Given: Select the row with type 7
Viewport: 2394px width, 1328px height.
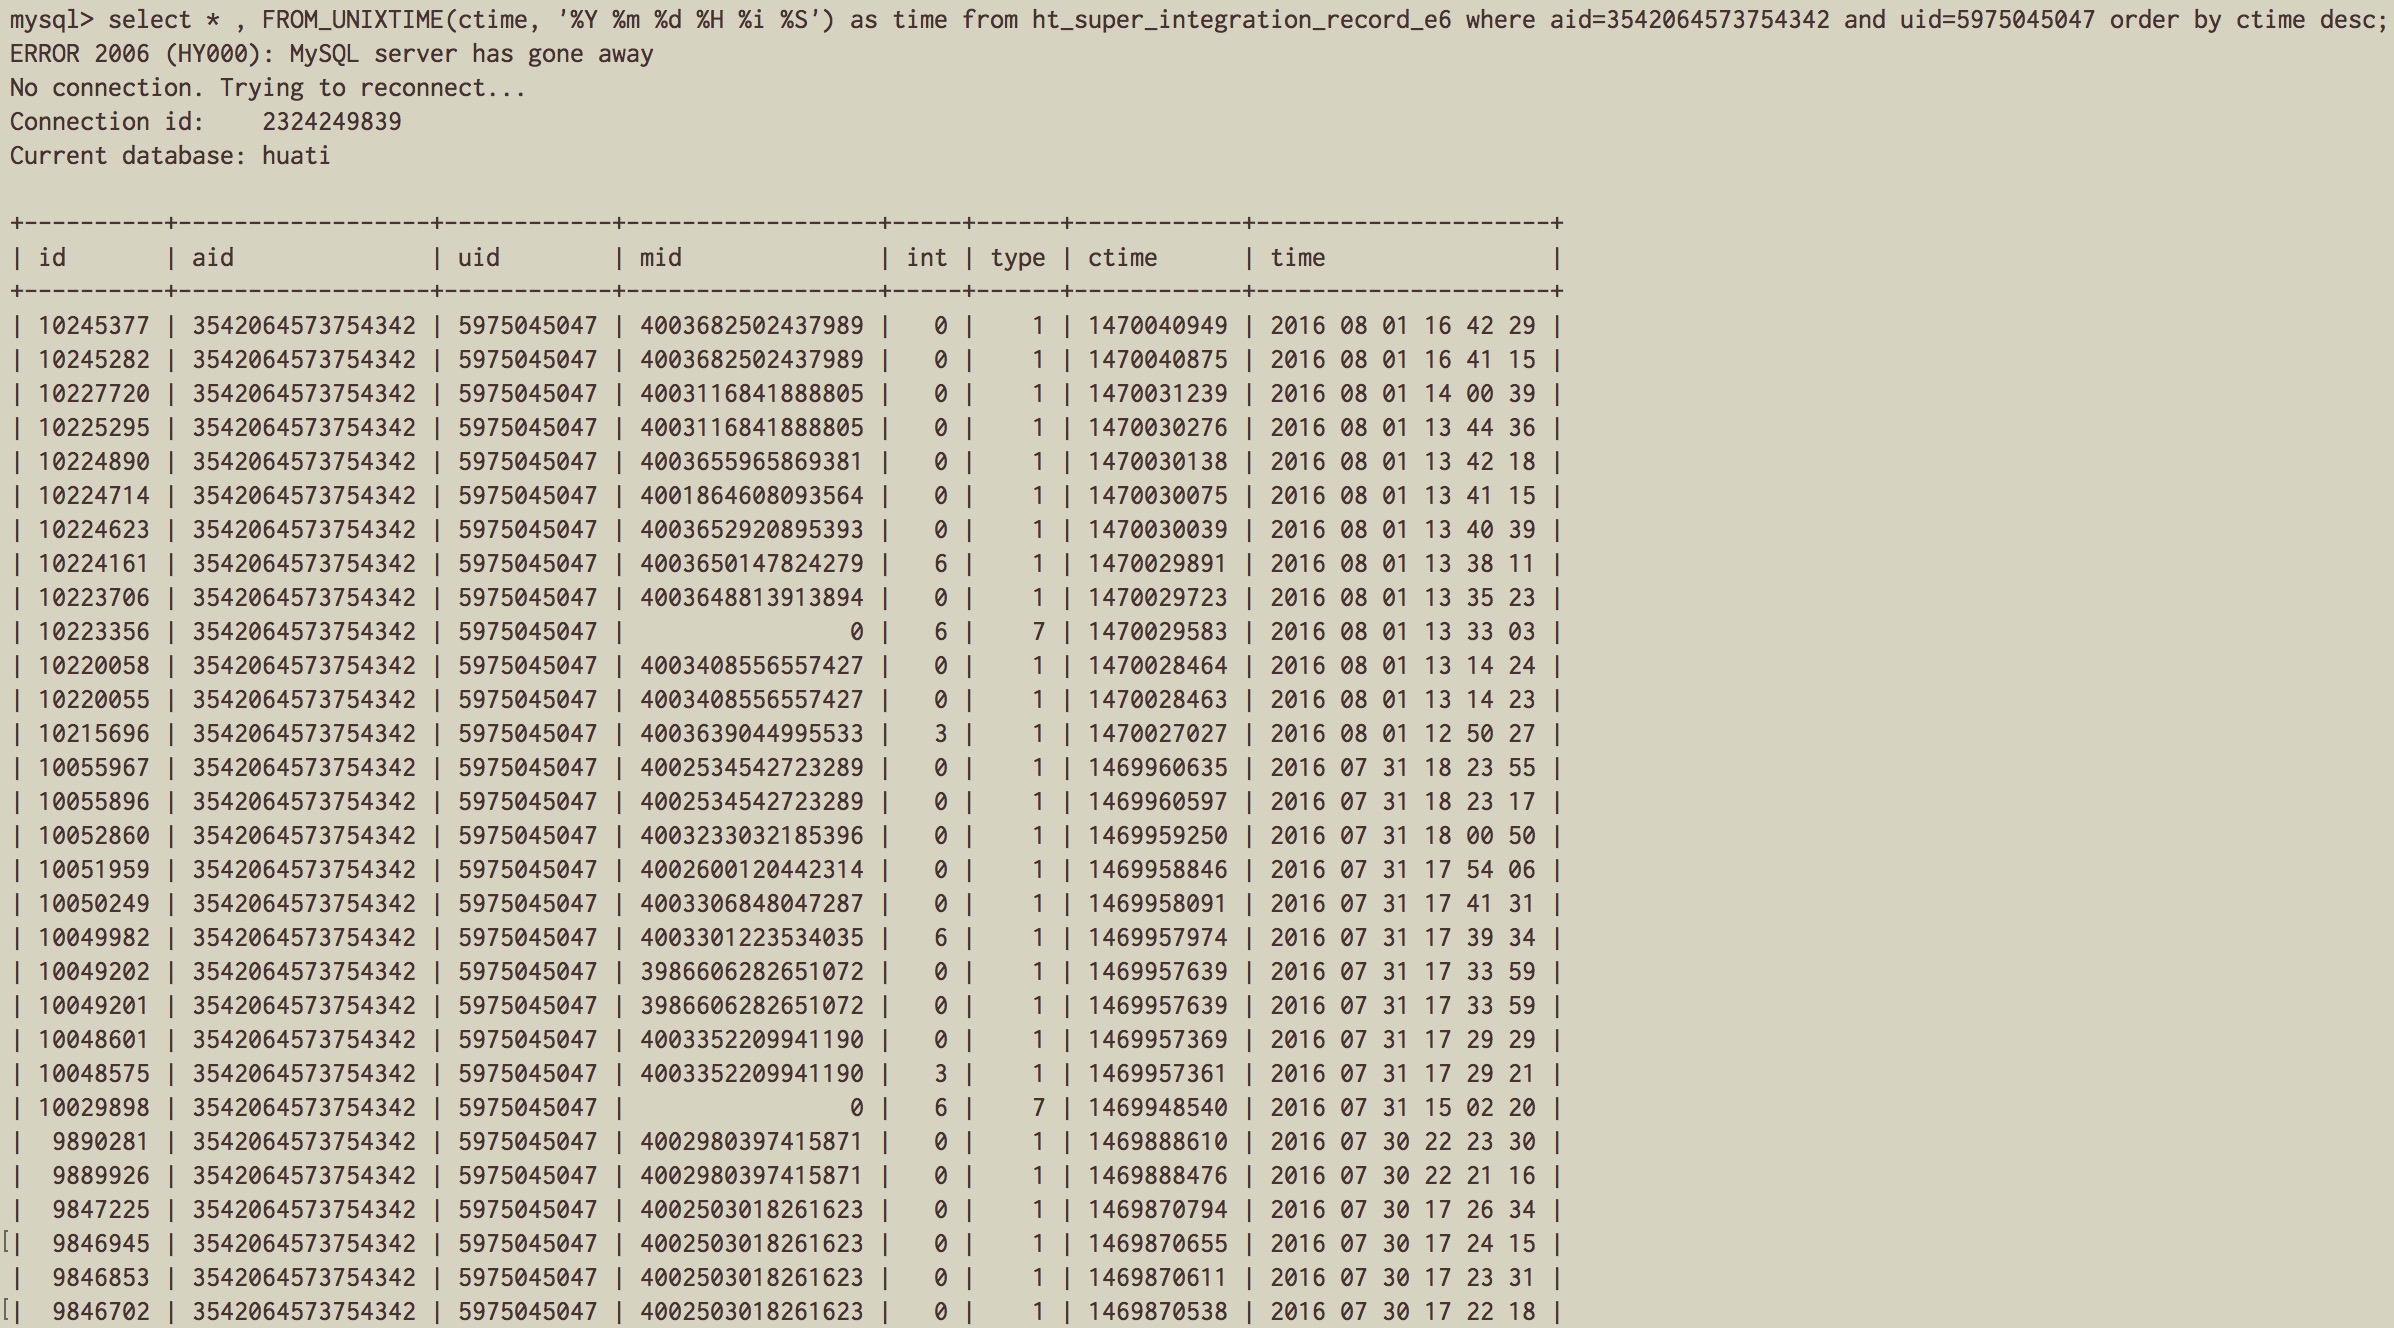Looking at the screenshot, I should point(1037,631).
